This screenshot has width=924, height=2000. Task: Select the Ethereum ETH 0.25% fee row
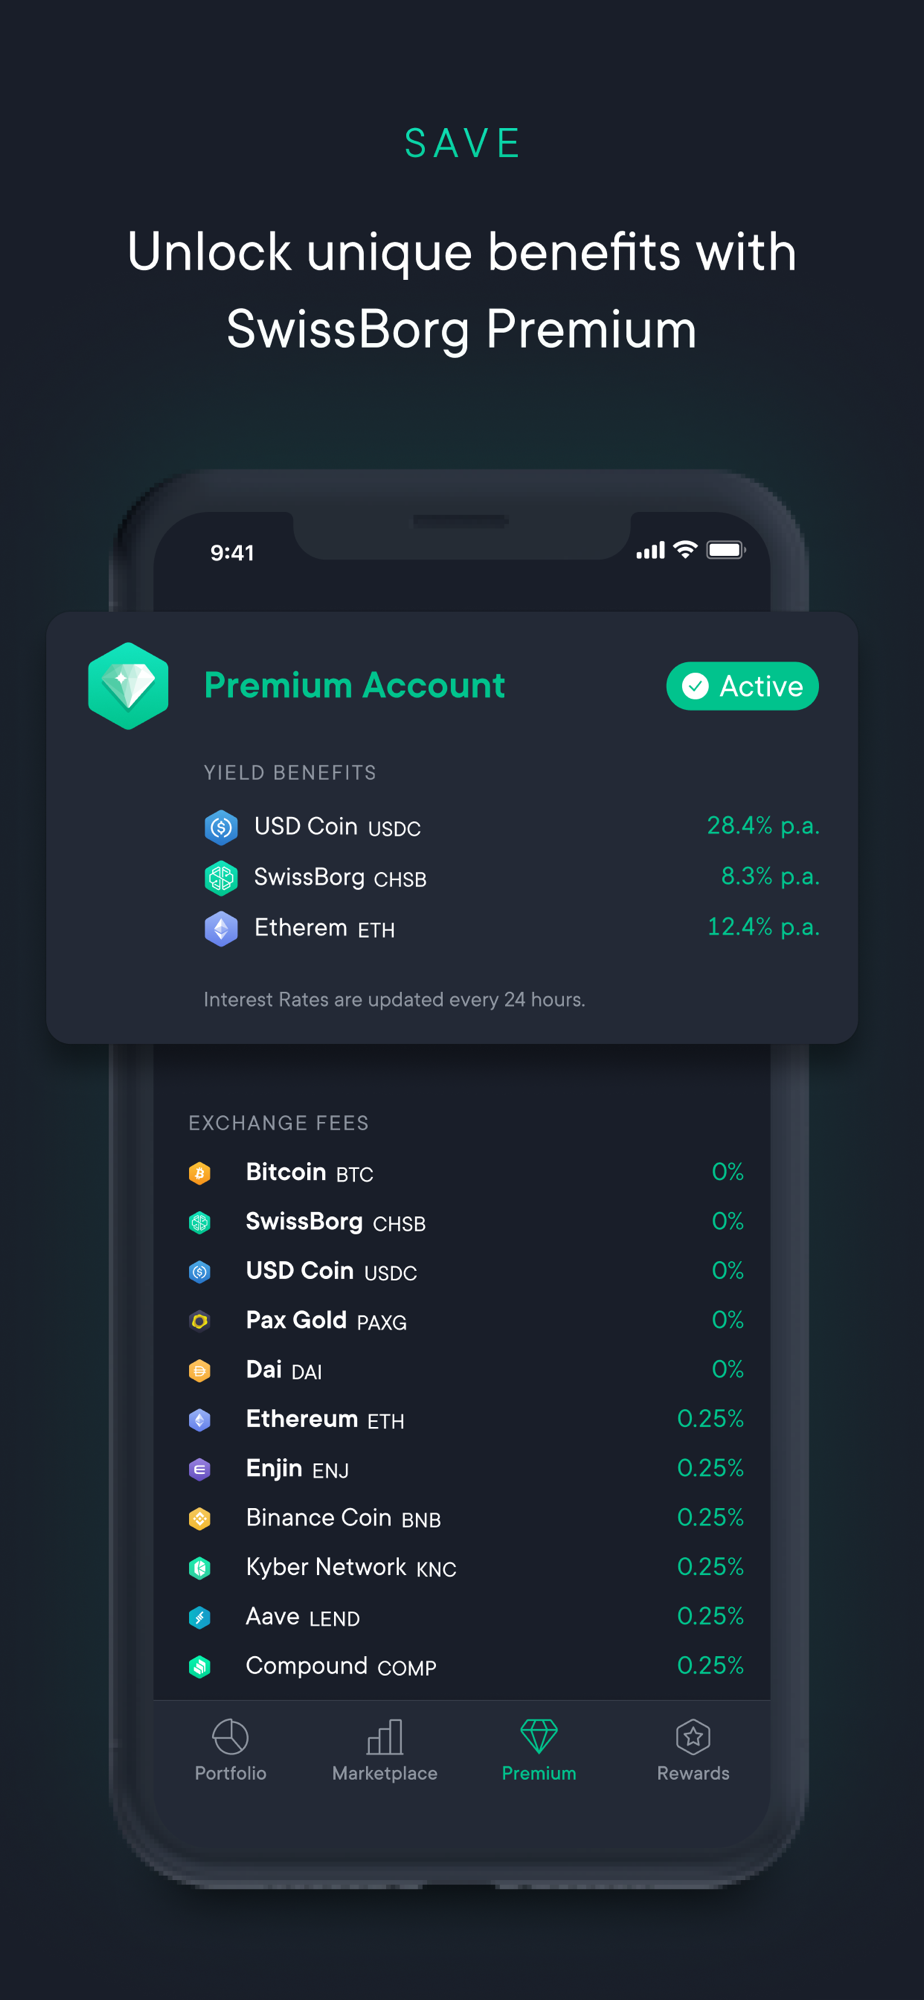pyautogui.click(x=466, y=1419)
